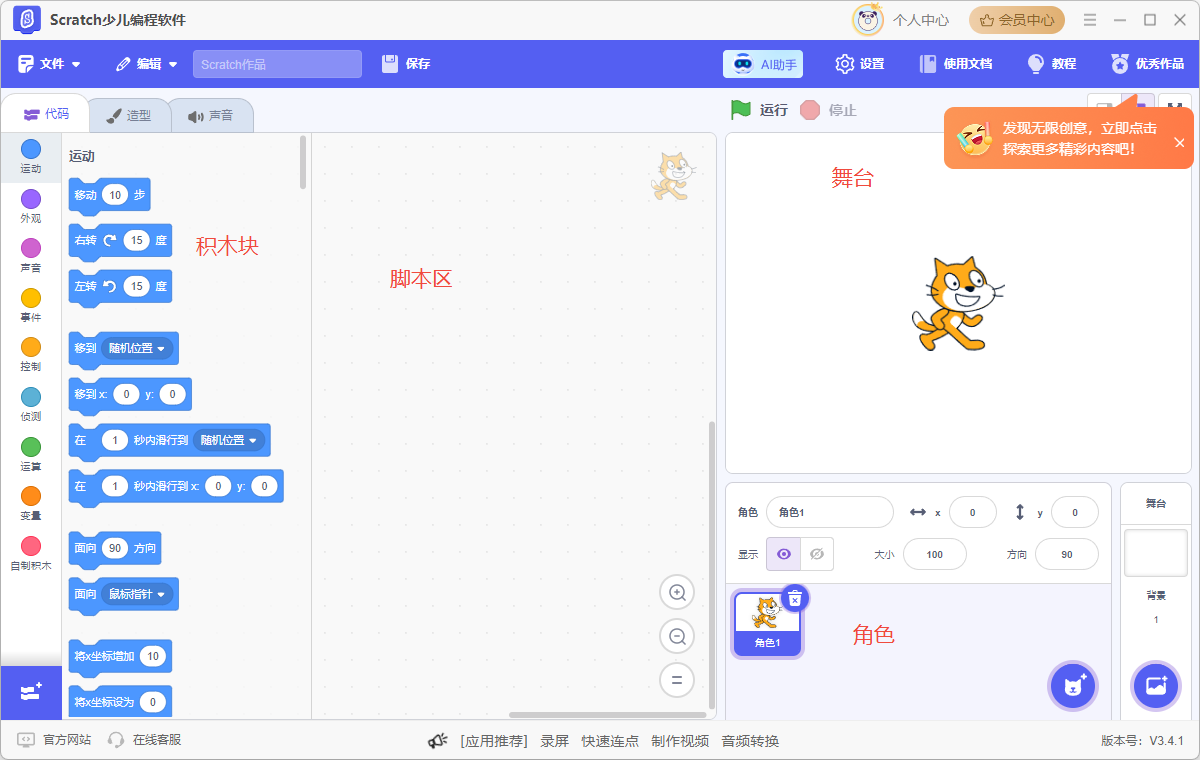This screenshot has height=760, width=1200.
Task: Expand 随机位置 dropdown in 秒内滑行到 block
Action: pyautogui.click(x=229, y=440)
